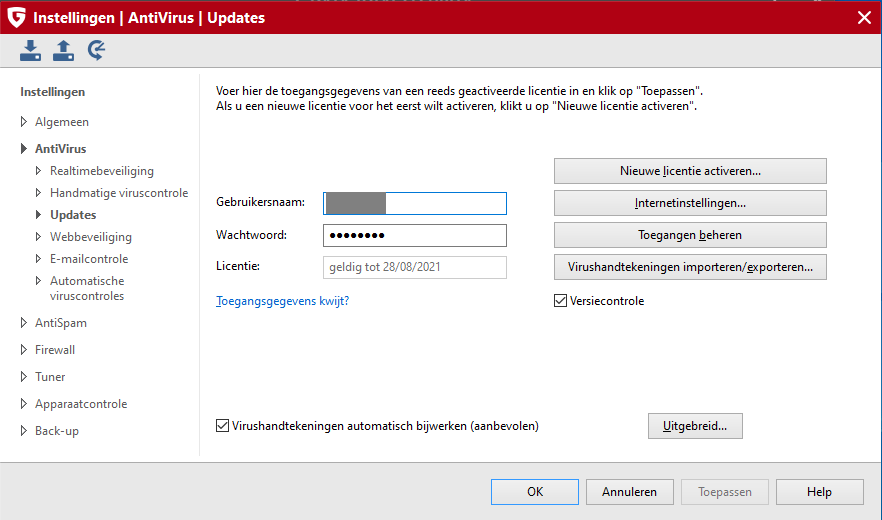Open Handmatige viruscontrole settings
Viewport: 882px width, 520px height.
tap(119, 192)
